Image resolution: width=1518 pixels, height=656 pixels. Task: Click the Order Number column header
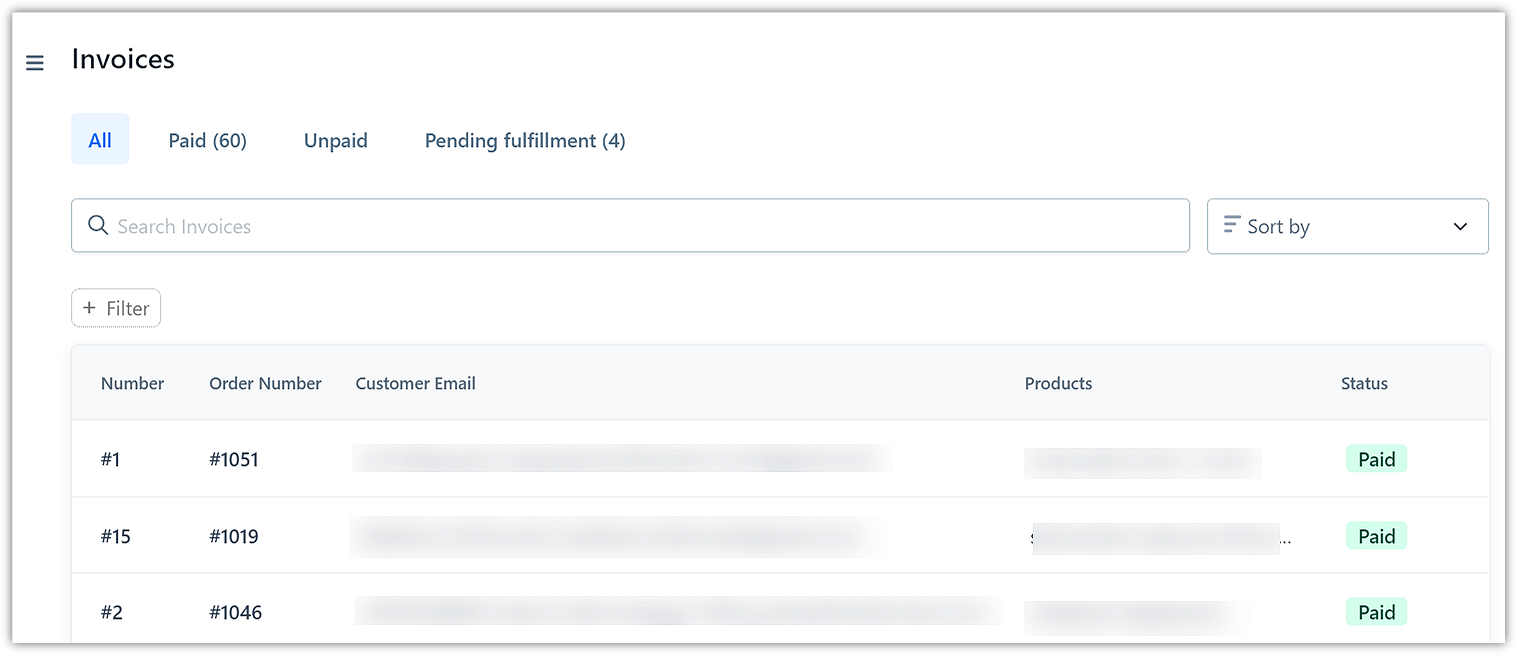pos(265,383)
